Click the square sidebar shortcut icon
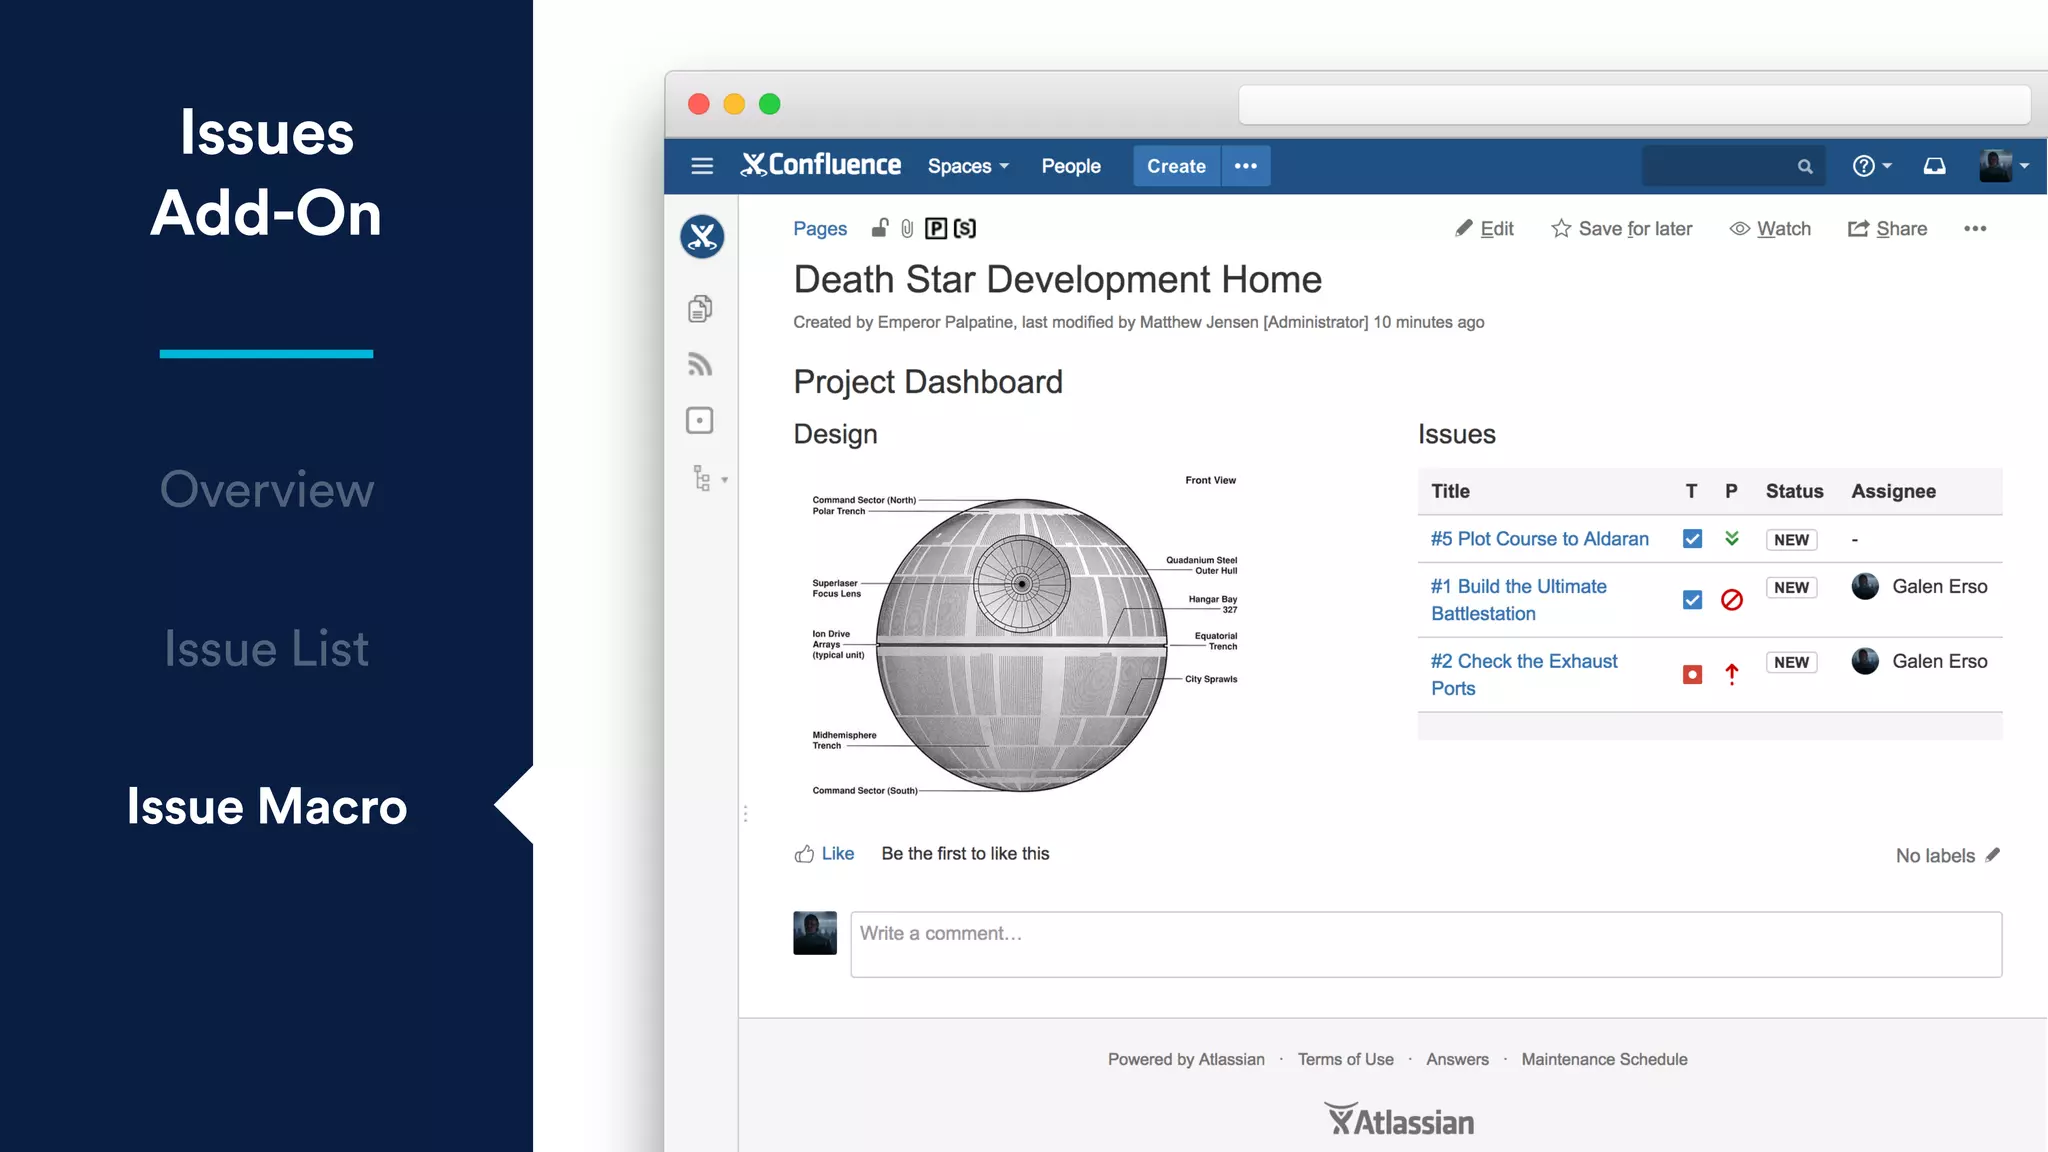2048x1152 pixels. [700, 420]
